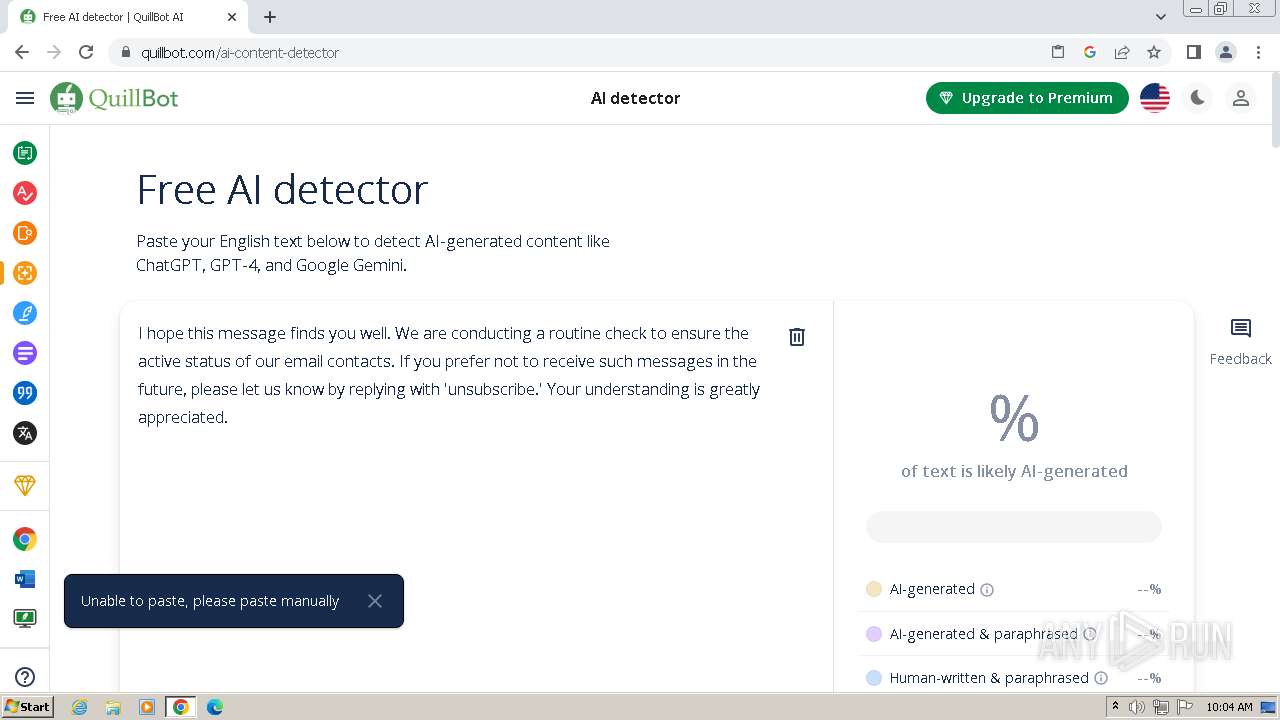
Task: Show info for AI-generated & paraphrased
Action: [x=1090, y=634]
